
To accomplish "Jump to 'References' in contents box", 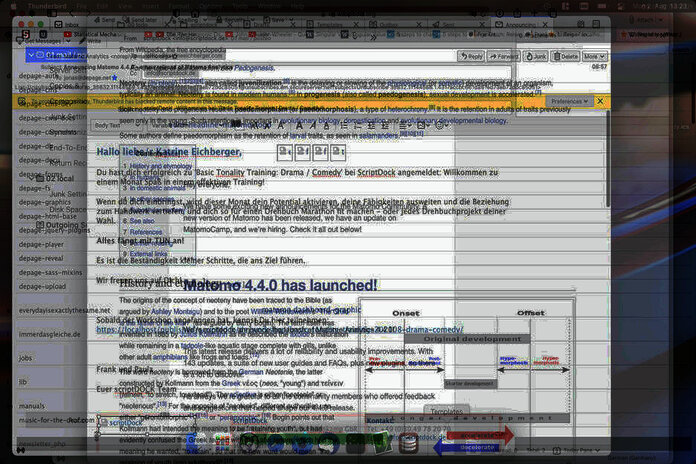I will tap(146, 232).
